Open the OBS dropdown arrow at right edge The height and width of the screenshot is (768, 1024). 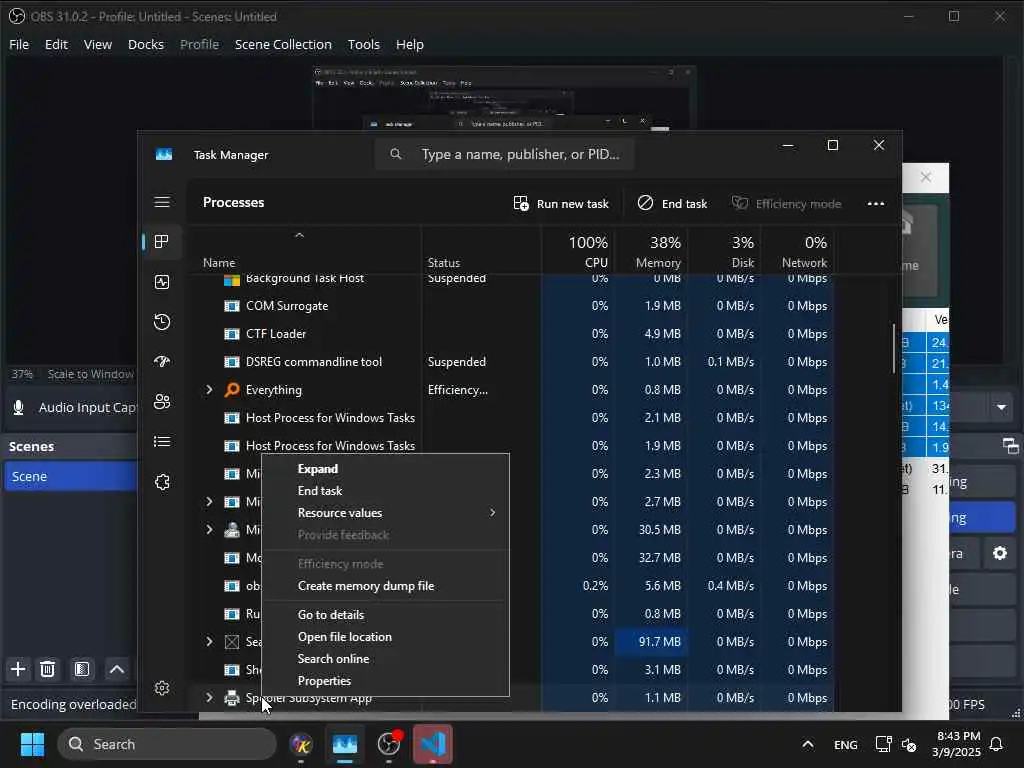[1001, 408]
